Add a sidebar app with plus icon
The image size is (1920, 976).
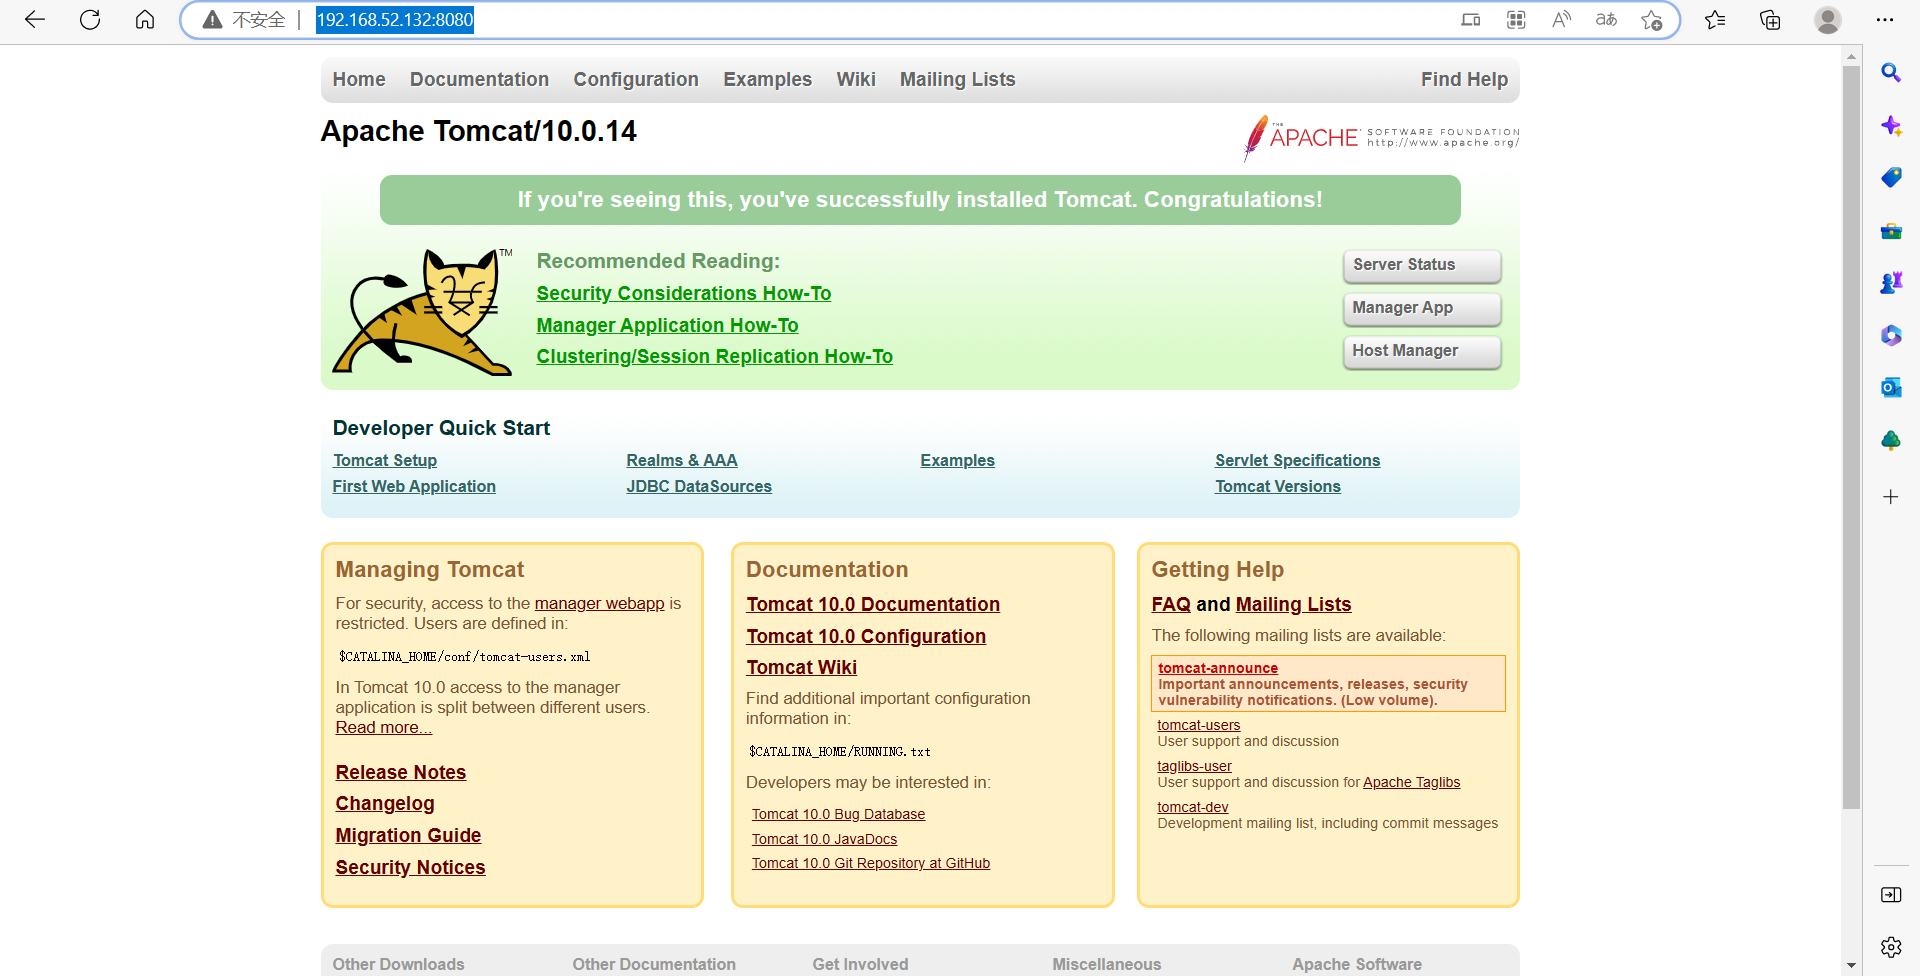[1891, 497]
